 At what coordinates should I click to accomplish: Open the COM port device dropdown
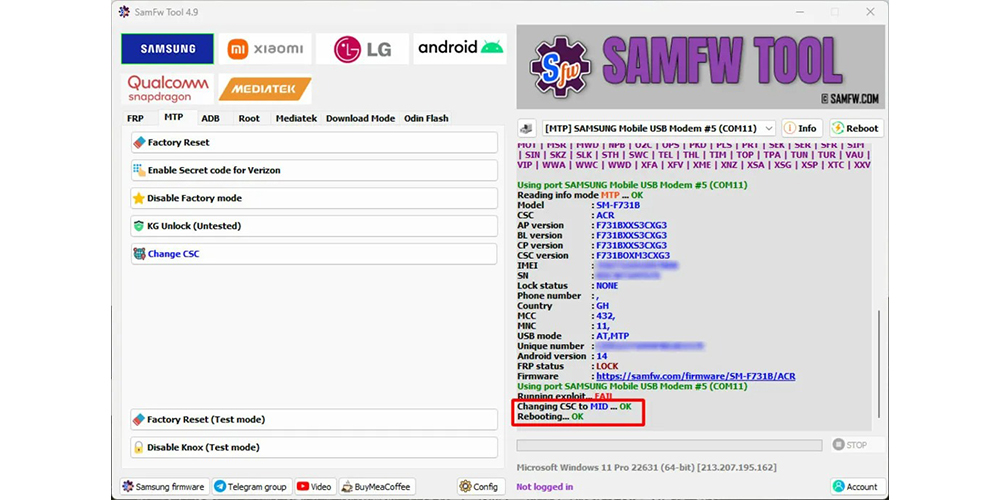tap(659, 128)
